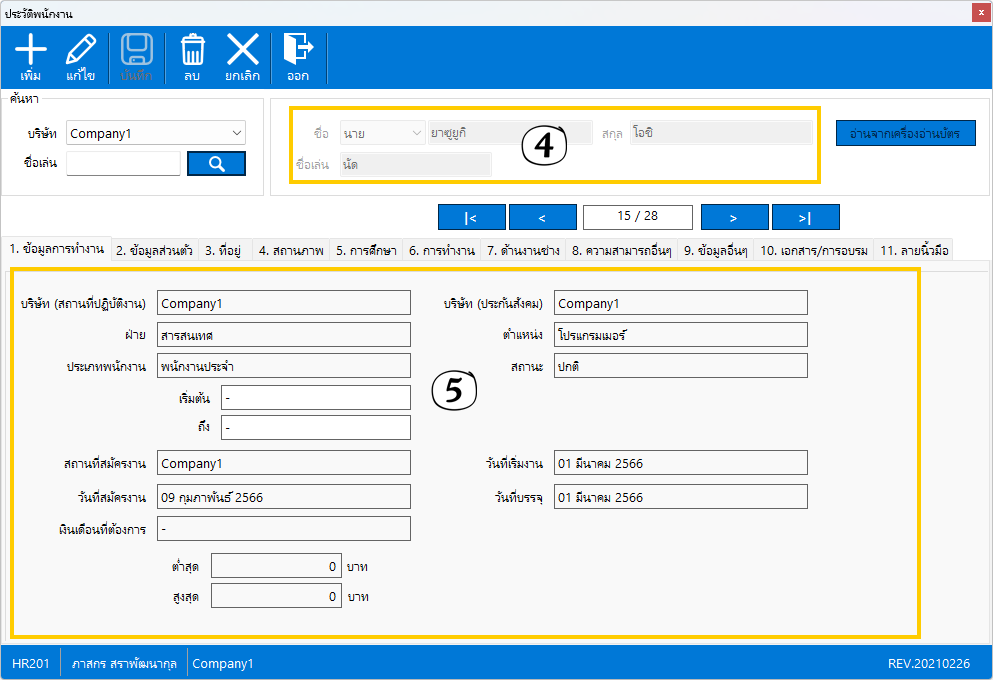The width and height of the screenshot is (993, 680).
Task: Click the ลบ (Delete) trash icon
Action: (192, 56)
